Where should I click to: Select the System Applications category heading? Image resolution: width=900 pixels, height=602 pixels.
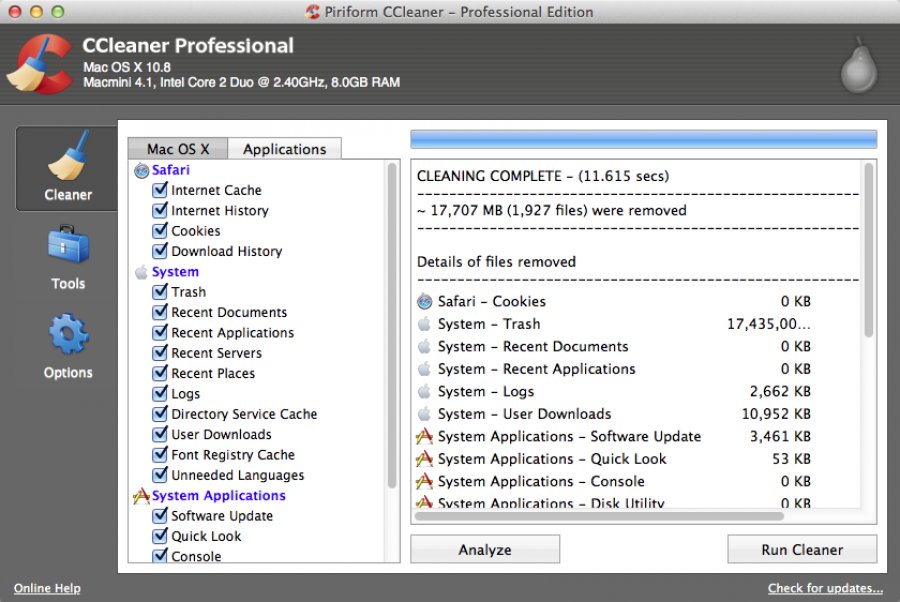tap(219, 495)
